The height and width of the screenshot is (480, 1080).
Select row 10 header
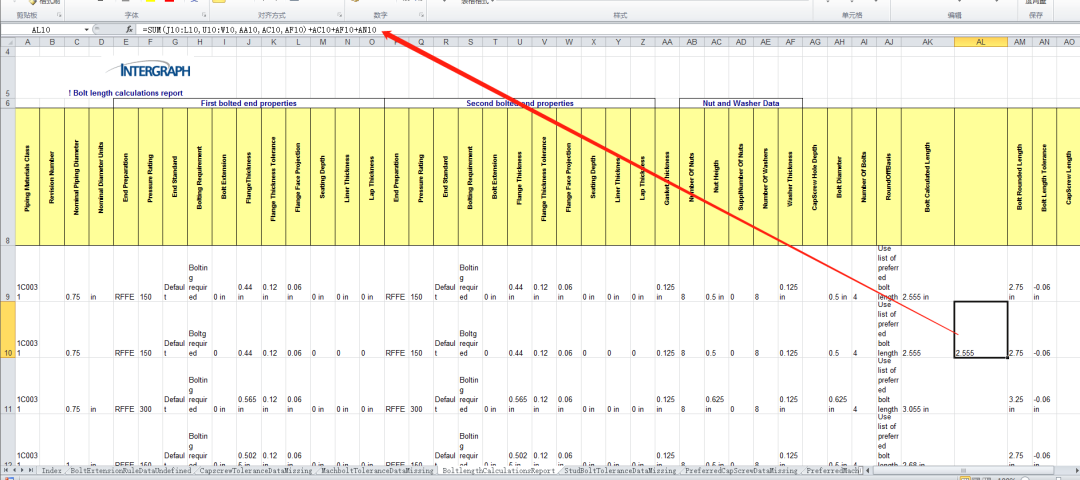pyautogui.click(x=8, y=329)
